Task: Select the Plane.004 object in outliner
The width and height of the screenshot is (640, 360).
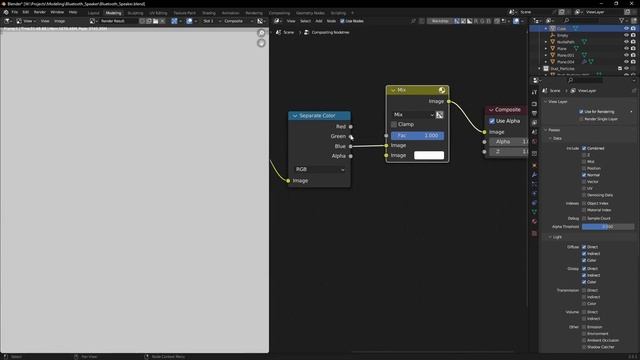Action: (x=565, y=62)
